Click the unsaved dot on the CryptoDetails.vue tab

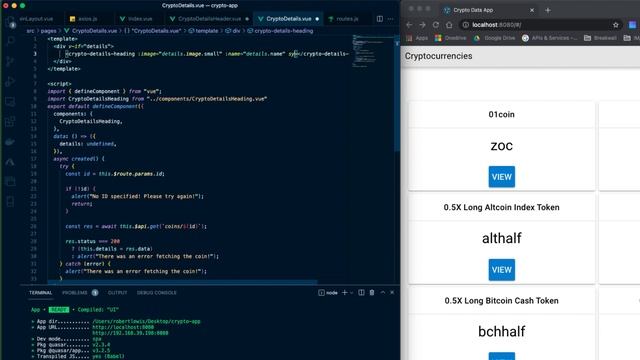click(317, 19)
